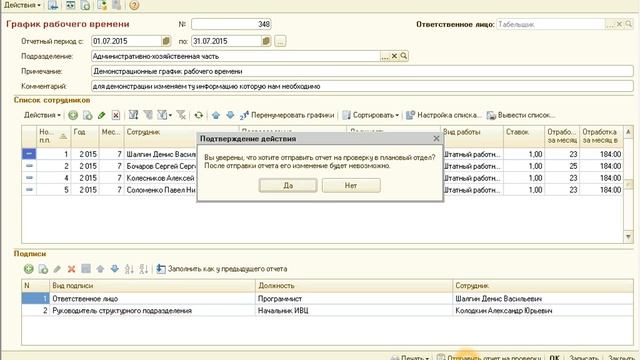
Task: Add signature green plus icon in Подписи
Action: (x=29, y=269)
